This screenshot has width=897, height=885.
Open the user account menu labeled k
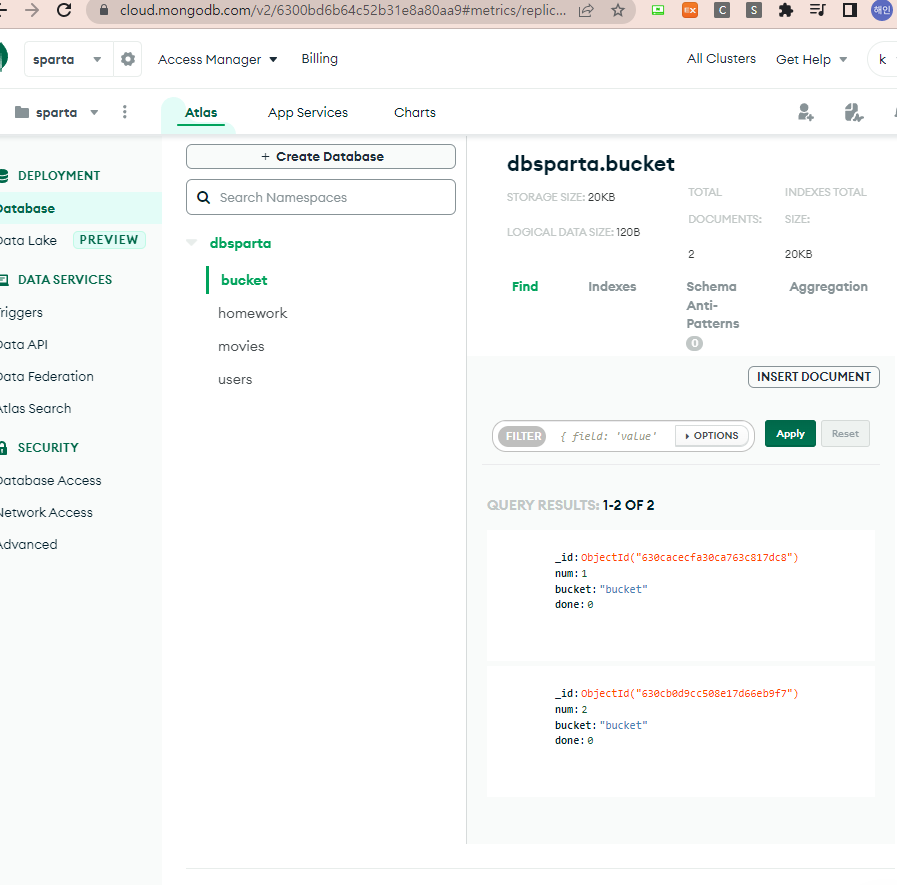pyautogui.click(x=883, y=59)
